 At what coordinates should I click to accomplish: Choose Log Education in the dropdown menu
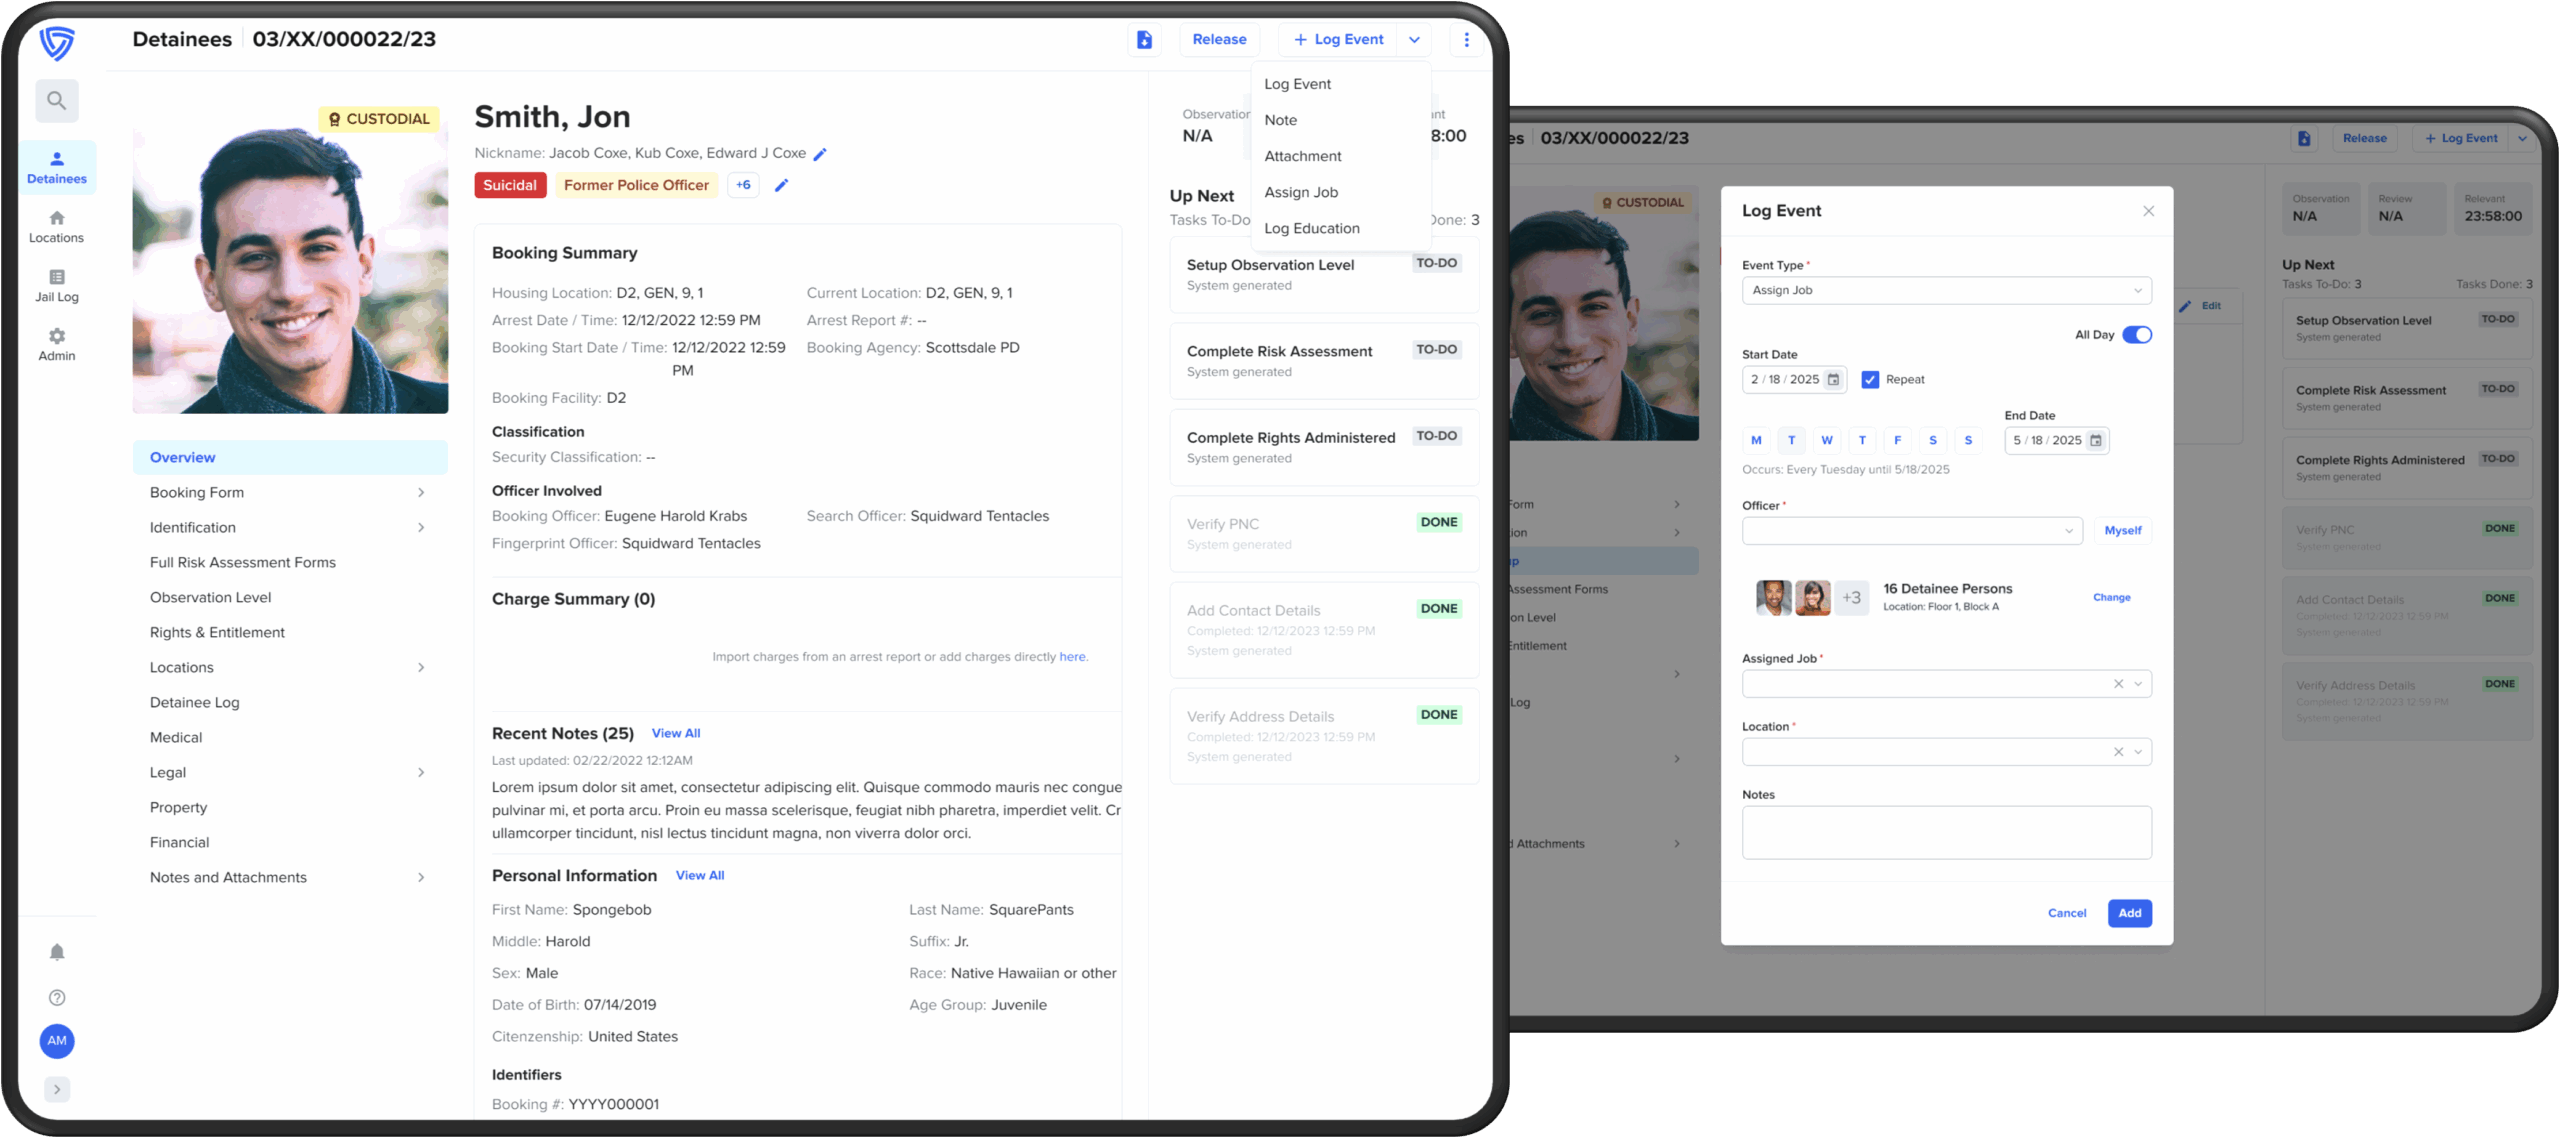coord(1312,229)
